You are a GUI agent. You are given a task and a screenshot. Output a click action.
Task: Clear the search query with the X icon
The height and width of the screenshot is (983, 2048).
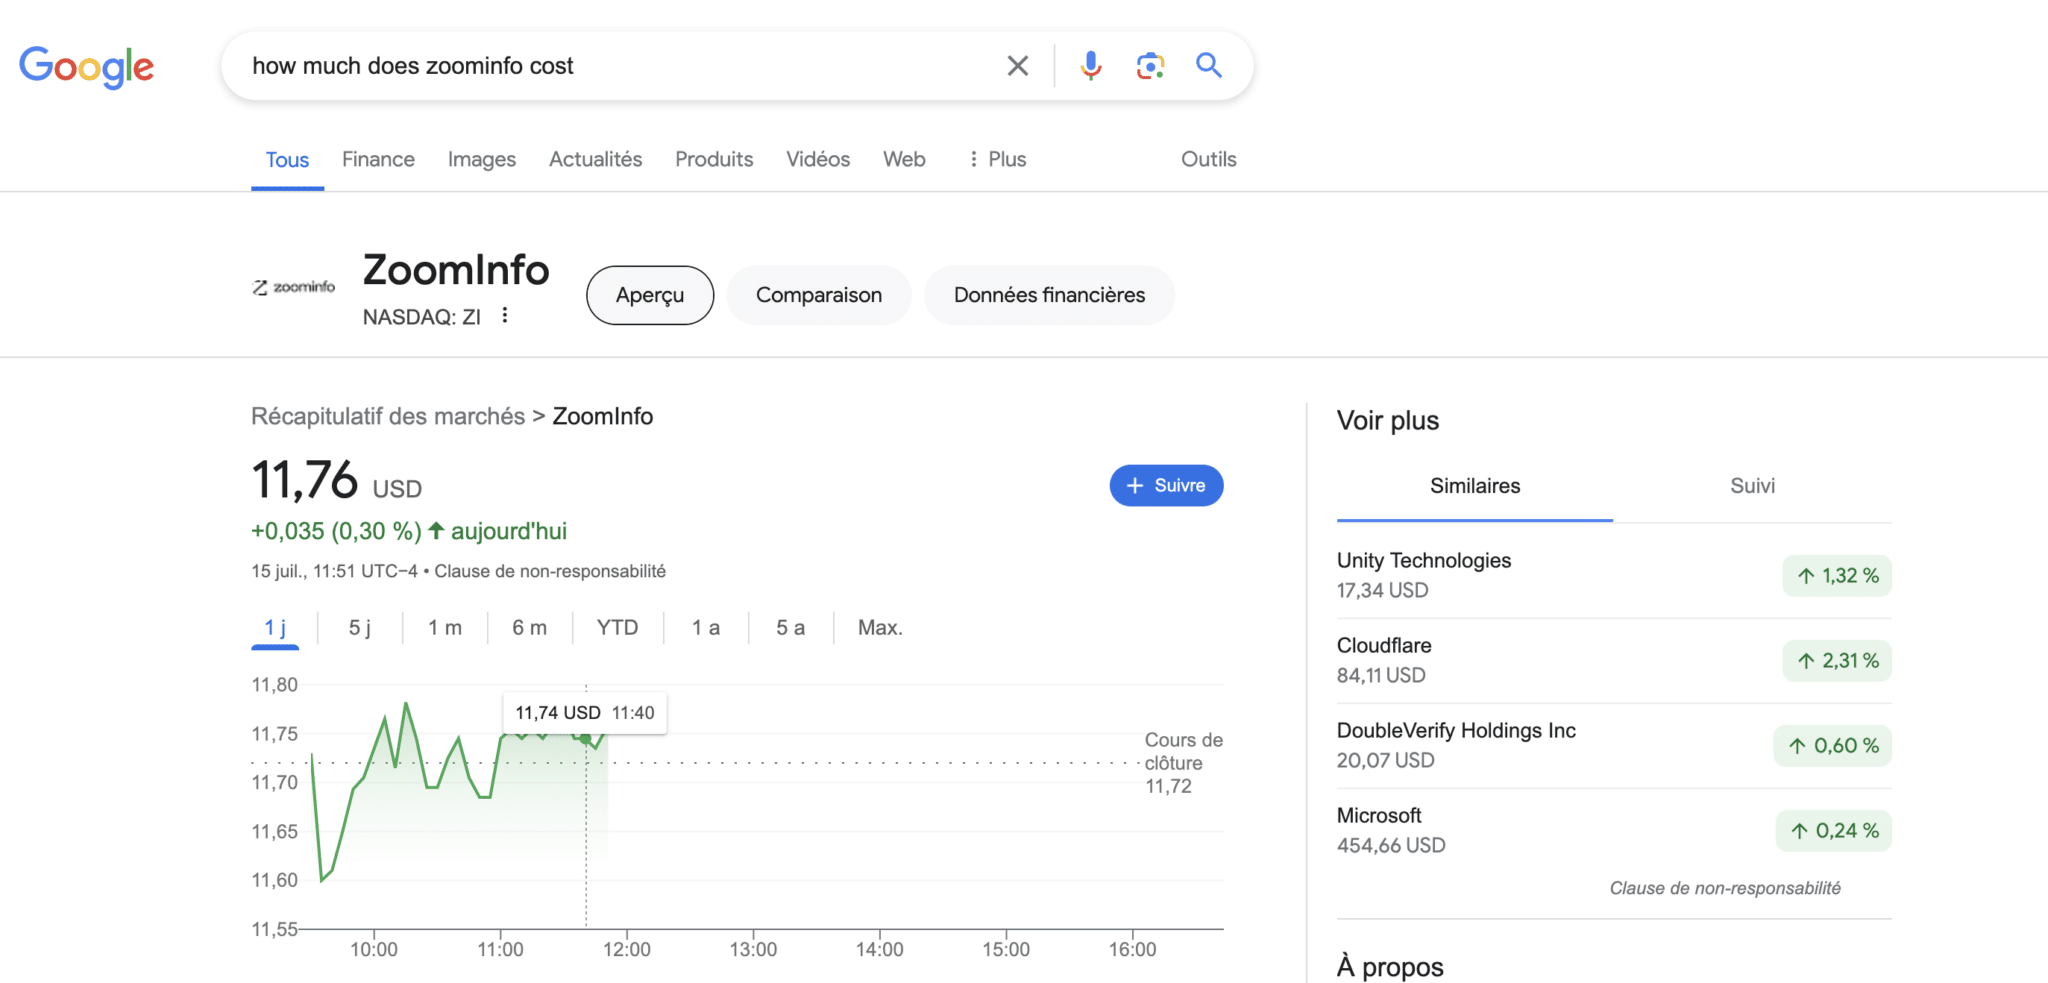[1017, 65]
